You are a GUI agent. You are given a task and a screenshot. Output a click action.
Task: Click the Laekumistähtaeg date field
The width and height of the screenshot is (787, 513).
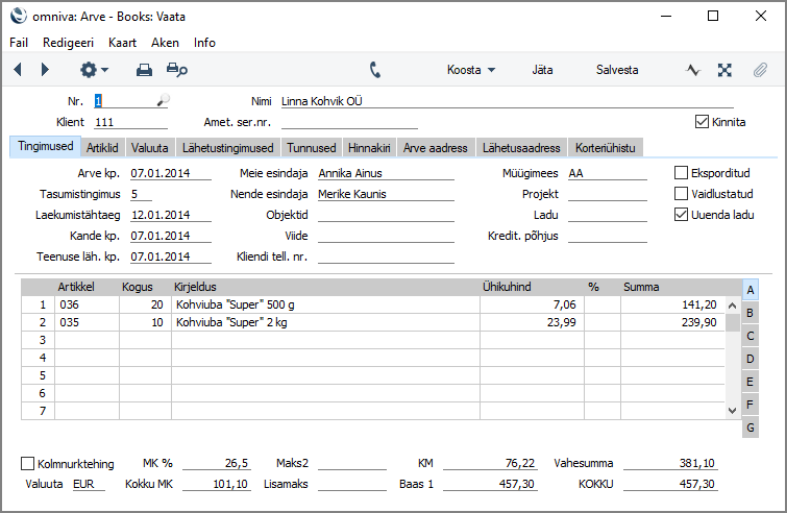[x=171, y=215]
